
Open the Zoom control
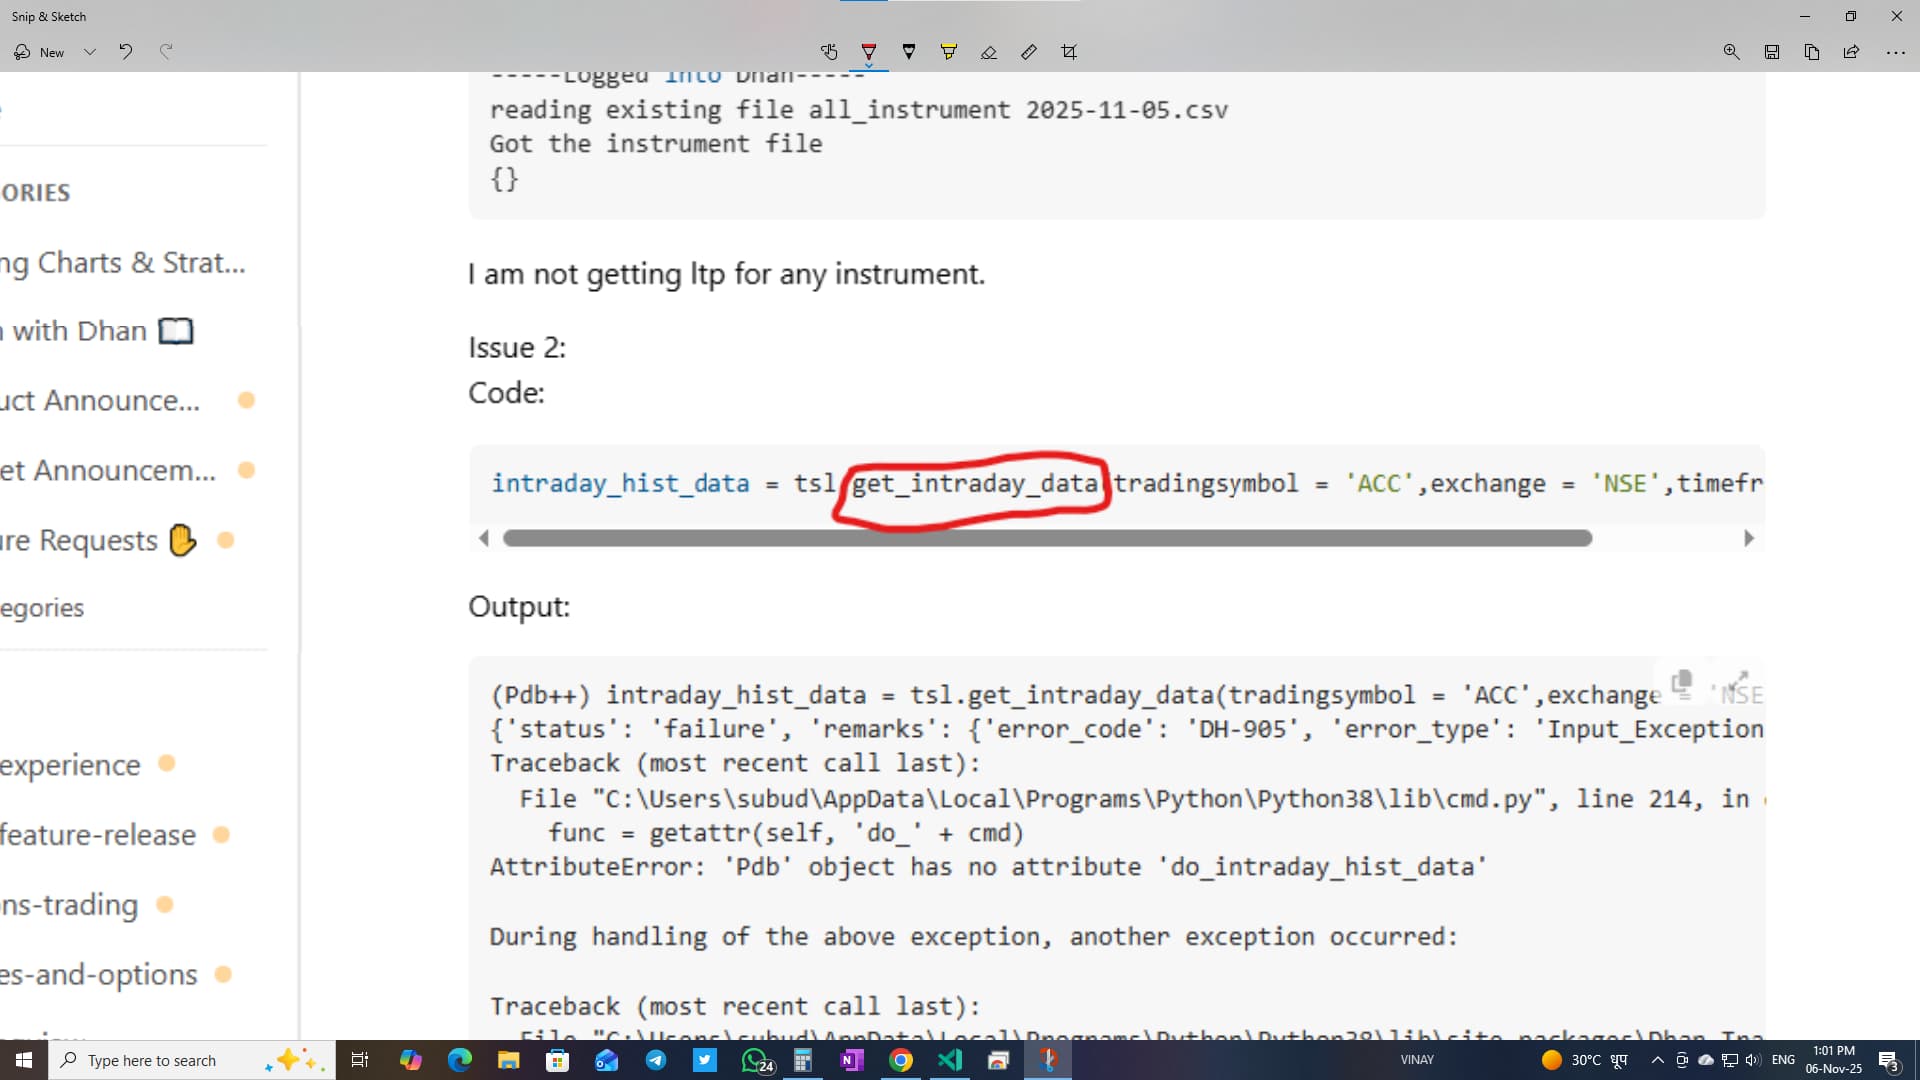(x=1731, y=52)
